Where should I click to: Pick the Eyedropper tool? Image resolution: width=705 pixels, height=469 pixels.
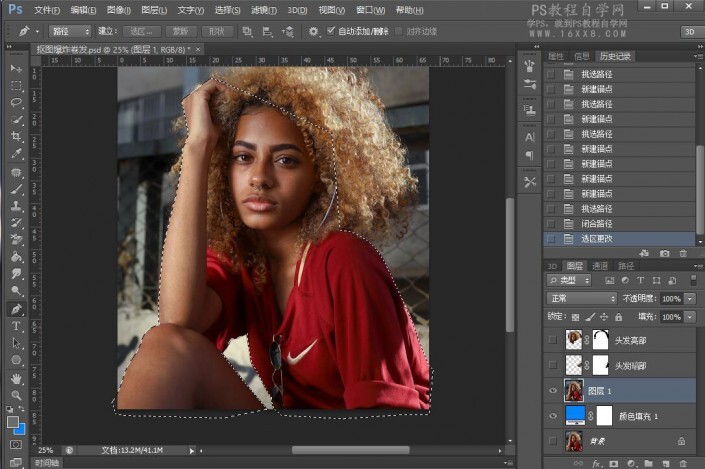coord(16,154)
